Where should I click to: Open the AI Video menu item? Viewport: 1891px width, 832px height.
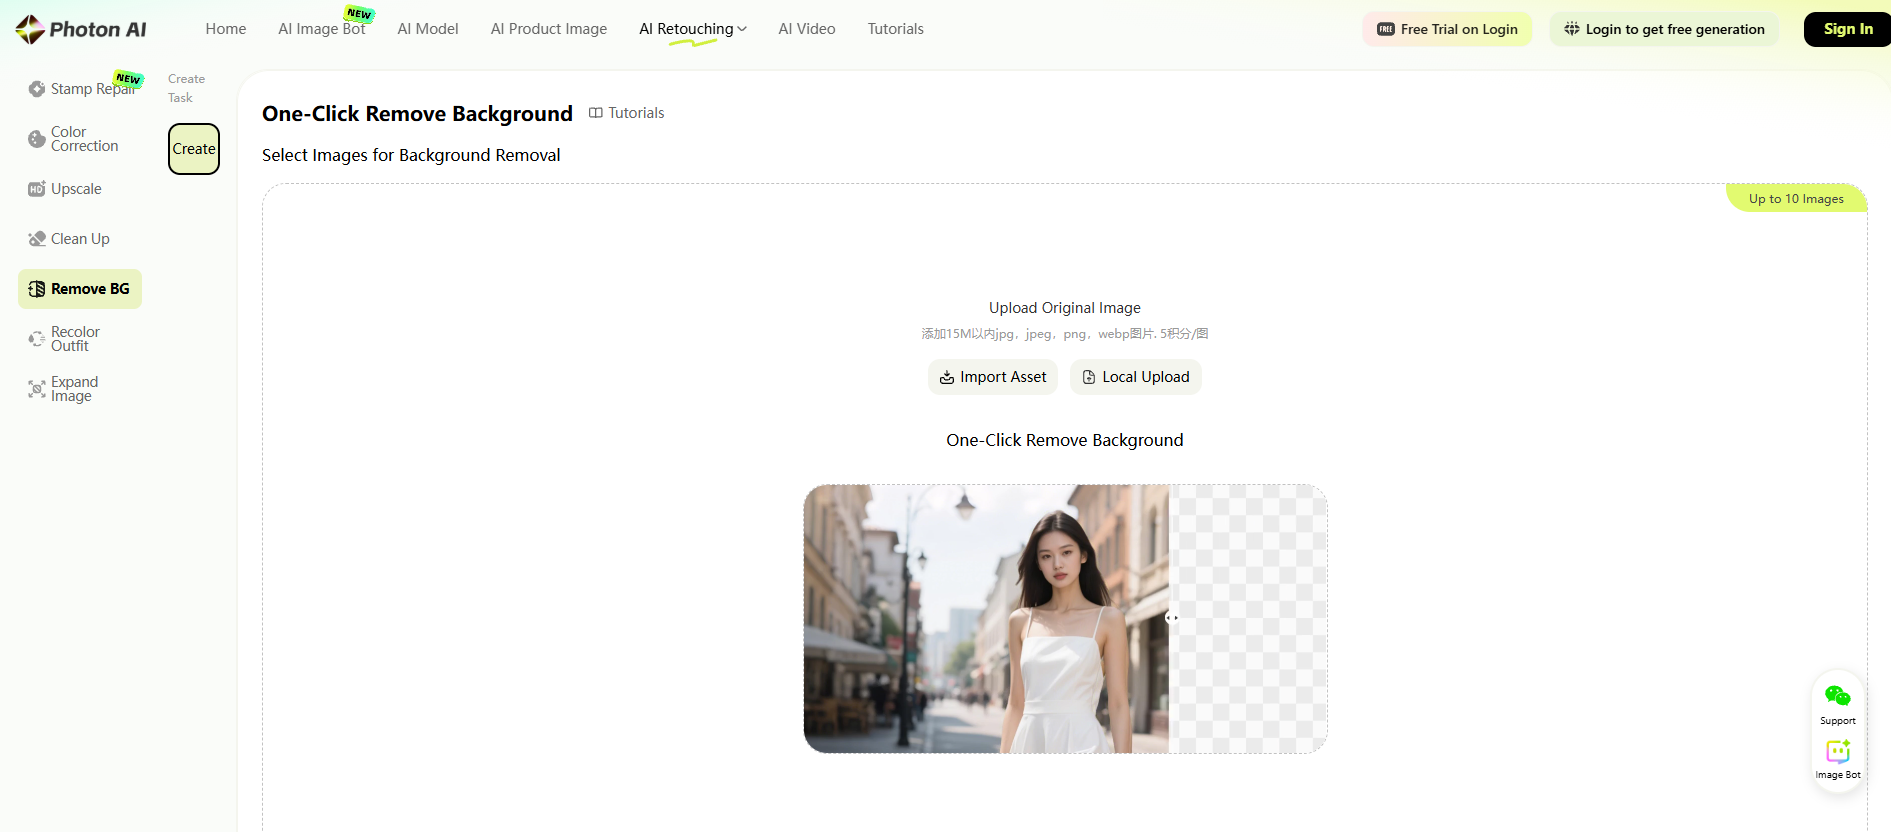coord(807,29)
